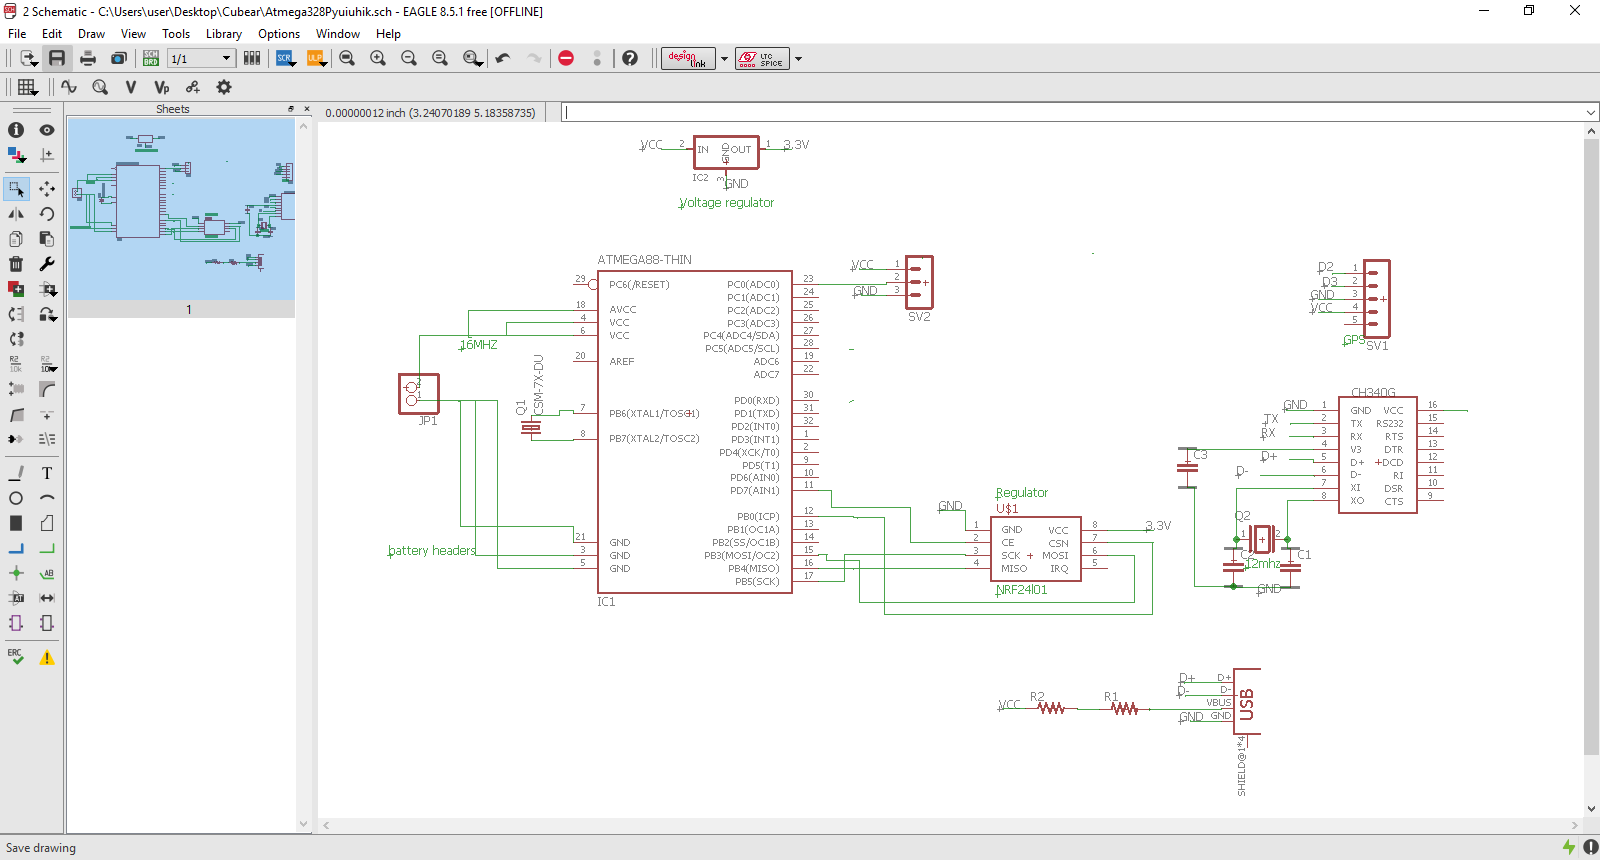This screenshot has height=860, width=1600.
Task: Open the Library menu
Action: (x=223, y=34)
